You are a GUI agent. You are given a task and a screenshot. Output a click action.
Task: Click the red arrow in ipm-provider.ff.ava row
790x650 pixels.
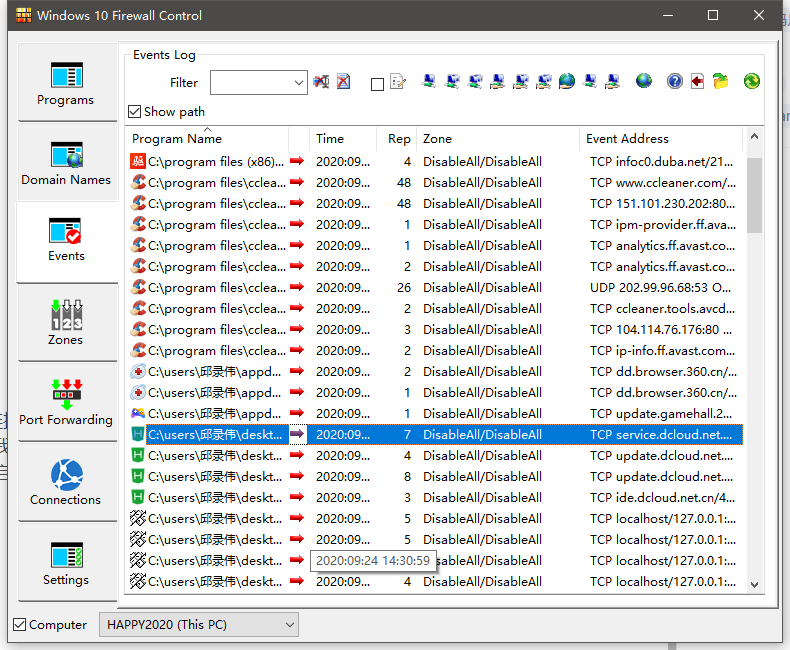coord(297,224)
